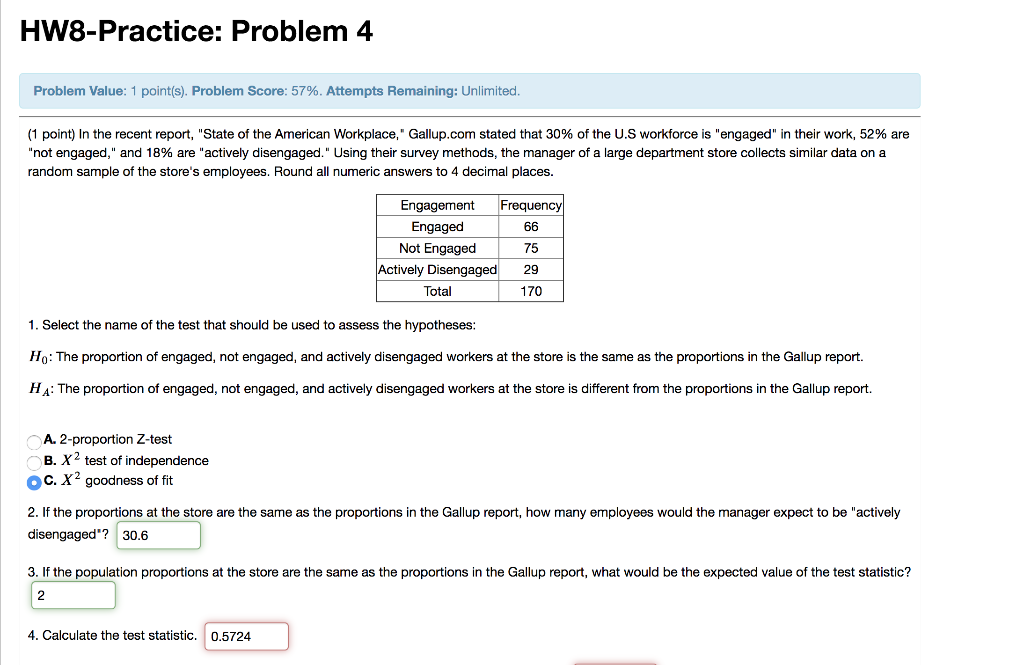Click the Frequency column header
The width and height of the screenshot is (1024, 665).
pos(530,204)
